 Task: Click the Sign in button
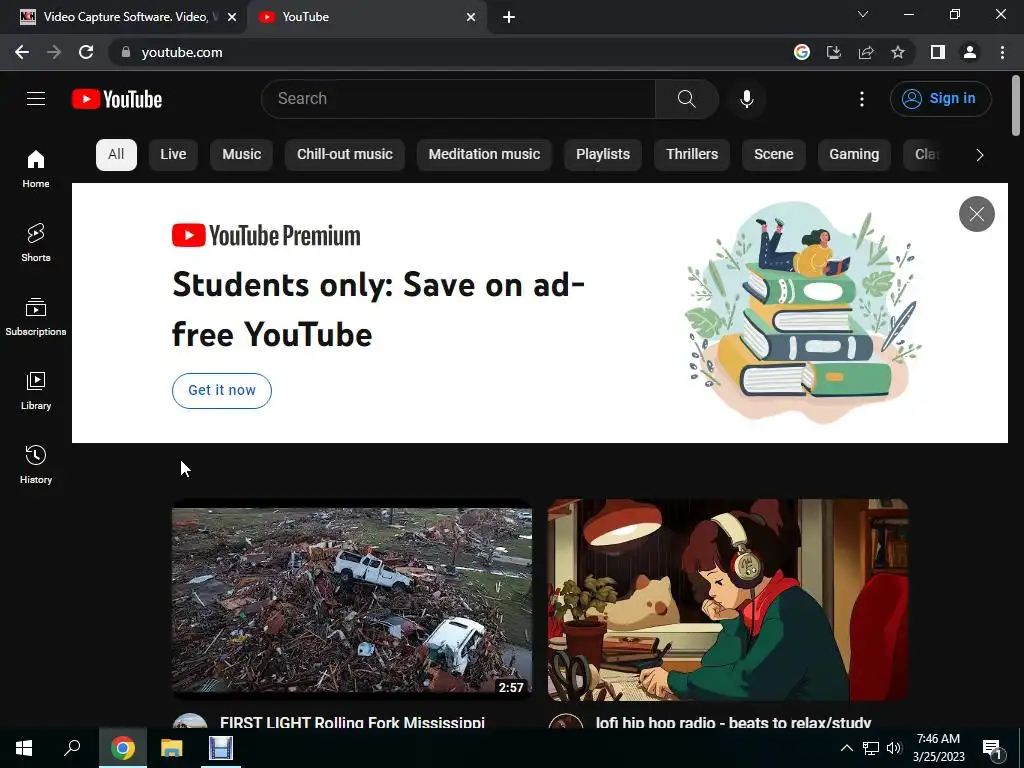940,99
